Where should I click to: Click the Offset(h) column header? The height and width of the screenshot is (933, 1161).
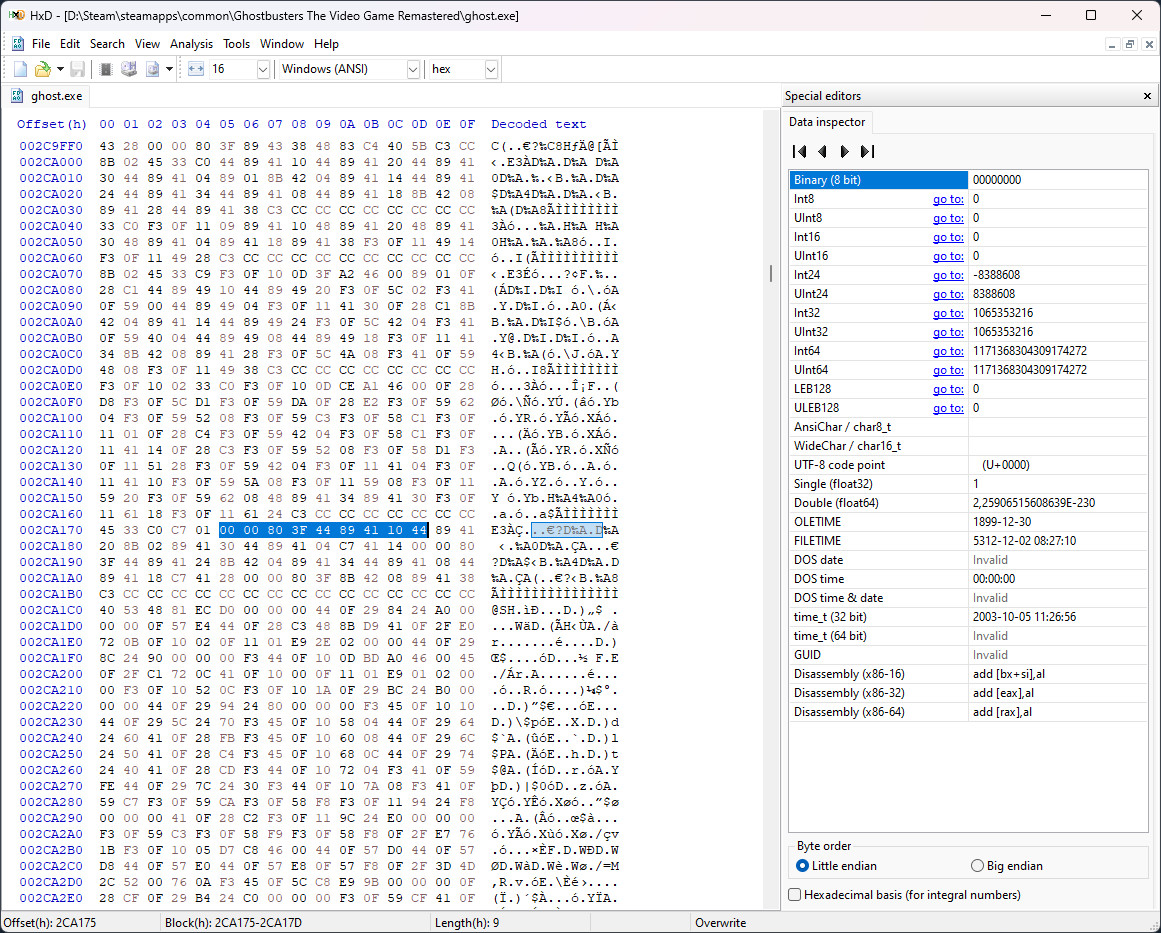click(52, 124)
